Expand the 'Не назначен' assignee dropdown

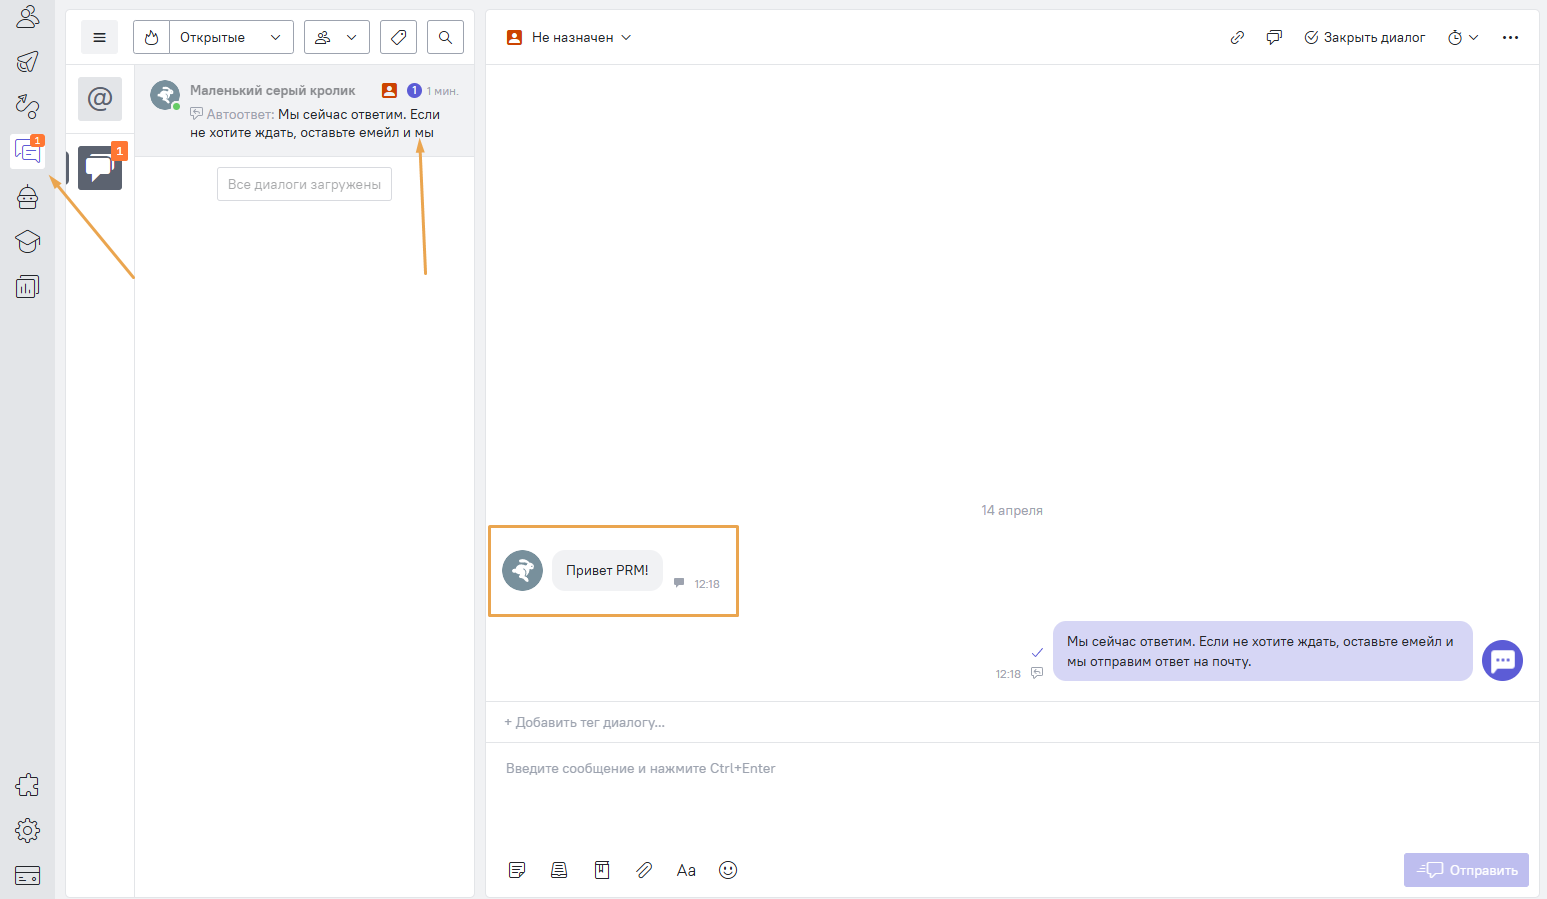click(571, 38)
